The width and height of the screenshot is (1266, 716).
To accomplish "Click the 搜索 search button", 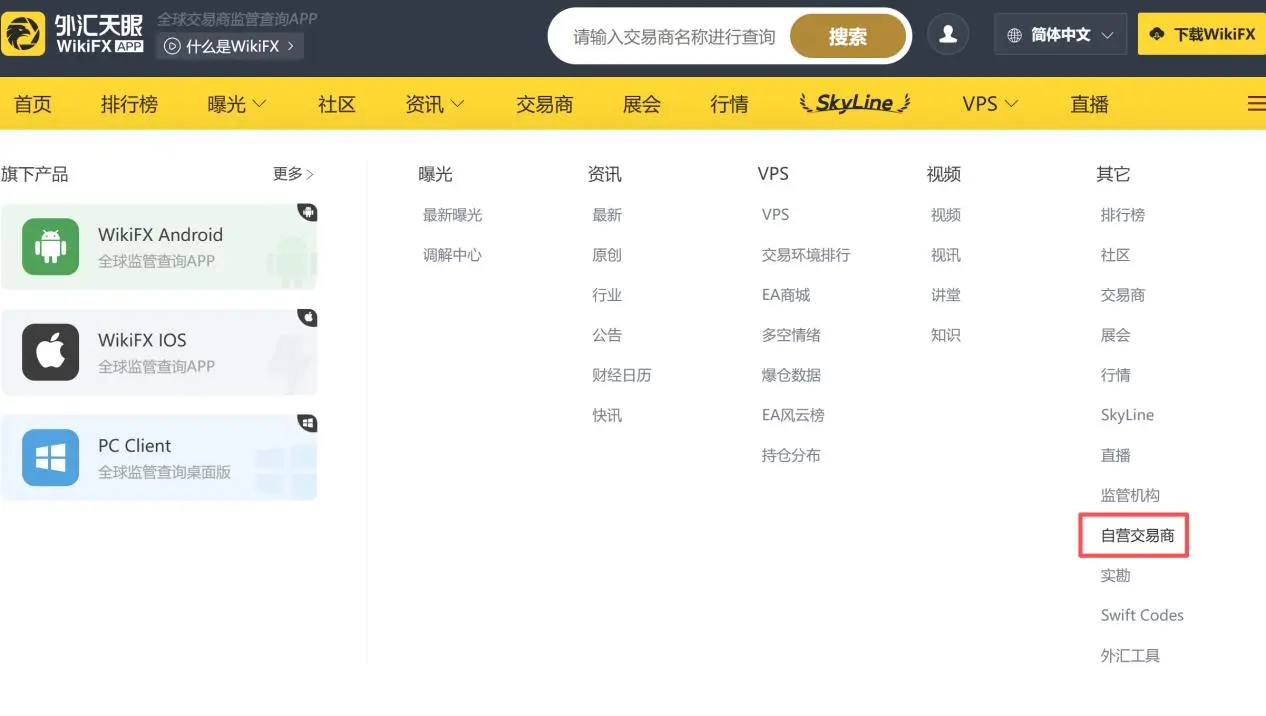I will click(848, 36).
